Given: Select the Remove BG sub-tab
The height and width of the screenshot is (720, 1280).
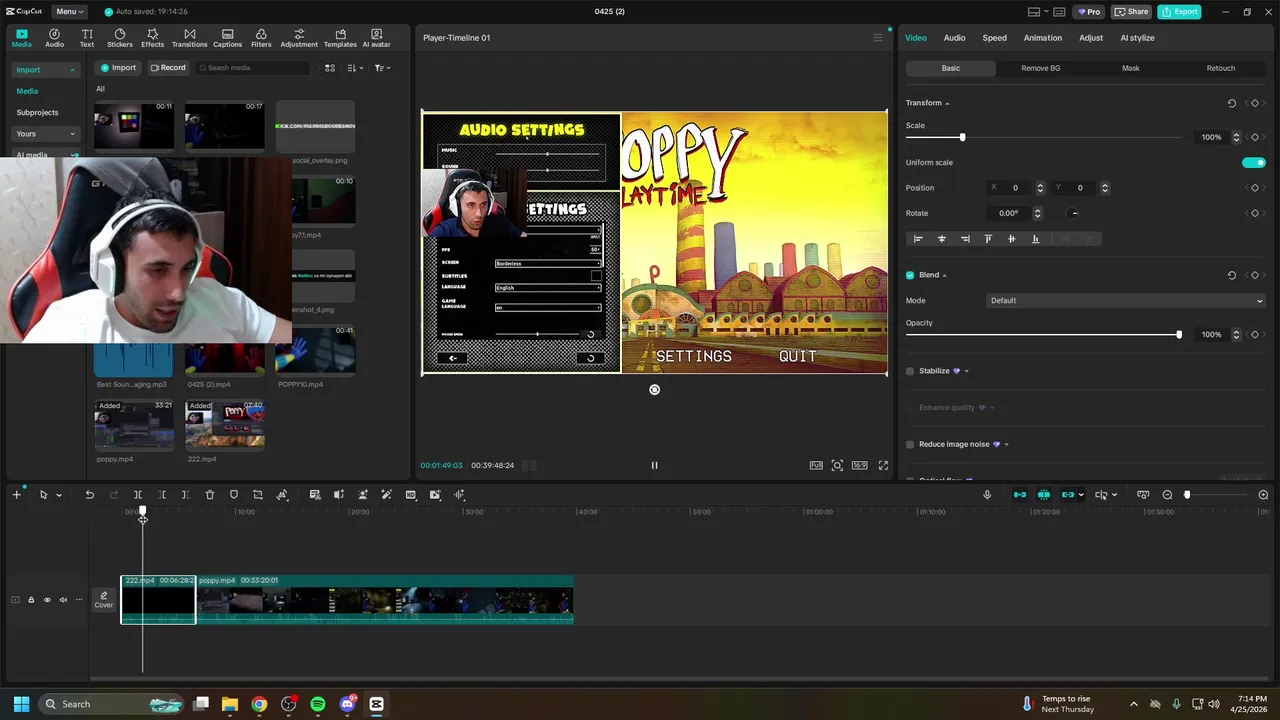Looking at the screenshot, I should (x=1040, y=68).
